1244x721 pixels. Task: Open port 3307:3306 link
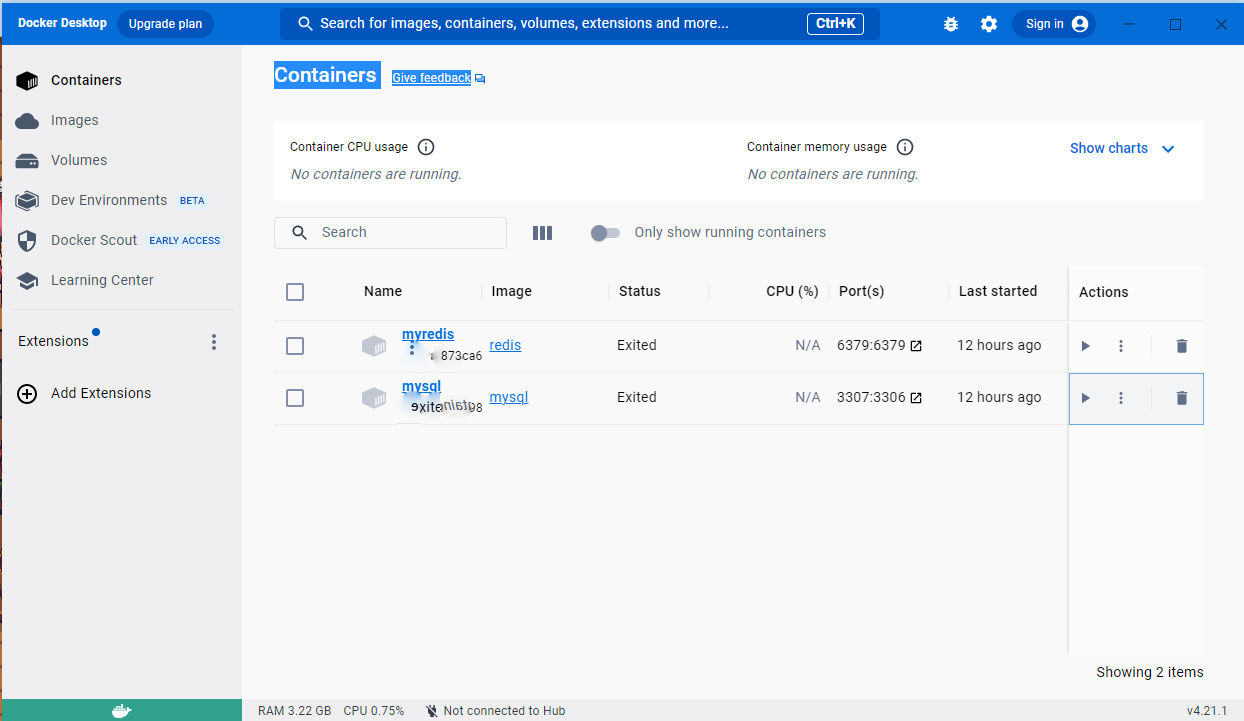click(879, 397)
